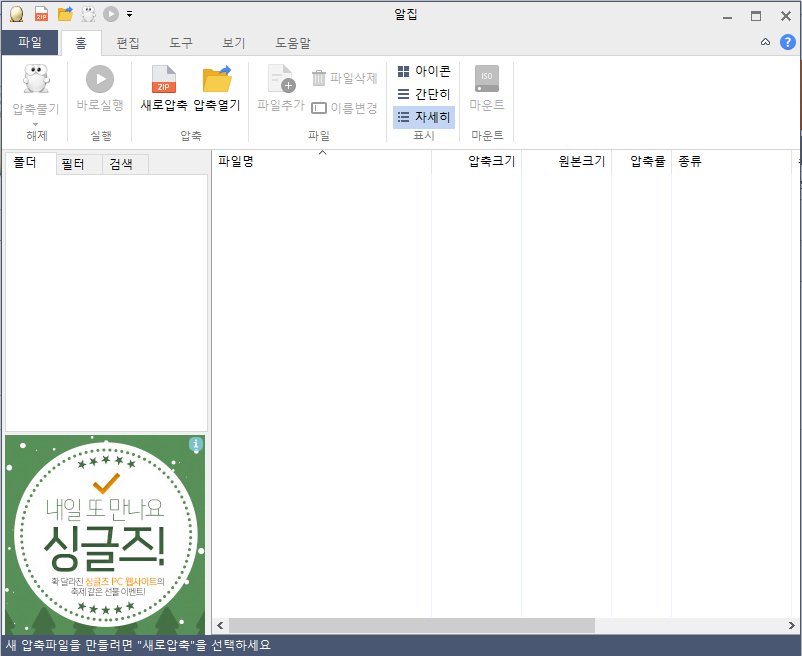Screen dimensions: 802x656
Task: Click the extract mascot icon in quick access
Action: [x=88, y=14]
